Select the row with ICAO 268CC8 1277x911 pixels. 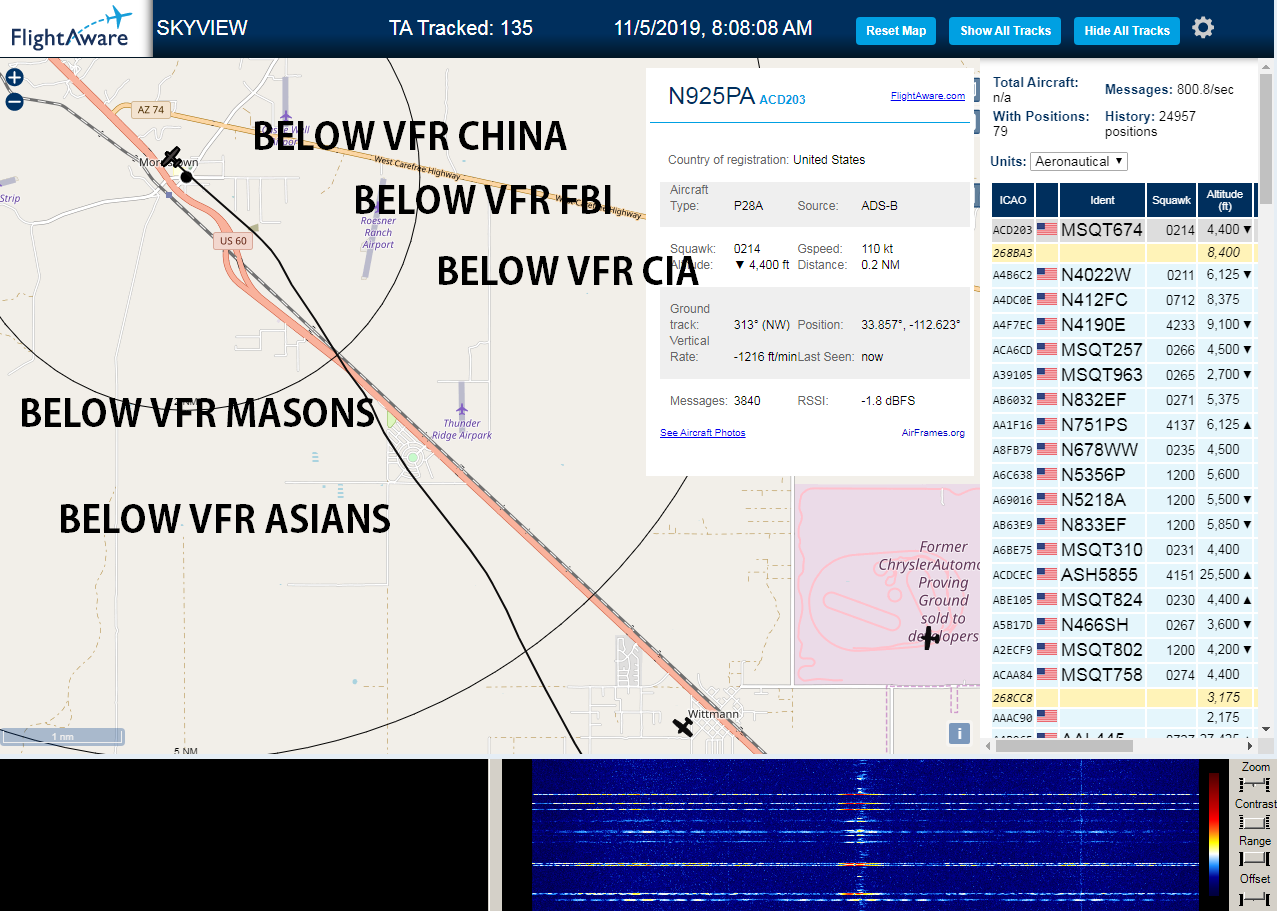click(1124, 696)
